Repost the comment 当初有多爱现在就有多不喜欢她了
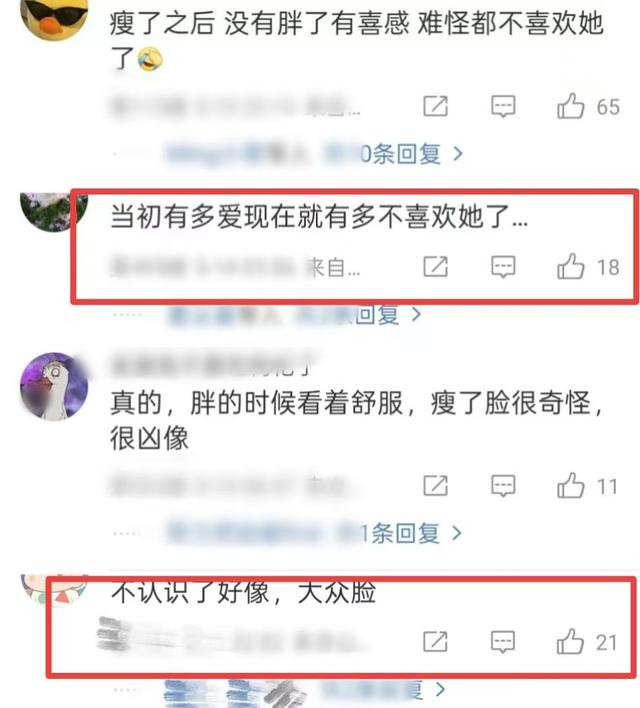The height and width of the screenshot is (708, 640). 435,267
